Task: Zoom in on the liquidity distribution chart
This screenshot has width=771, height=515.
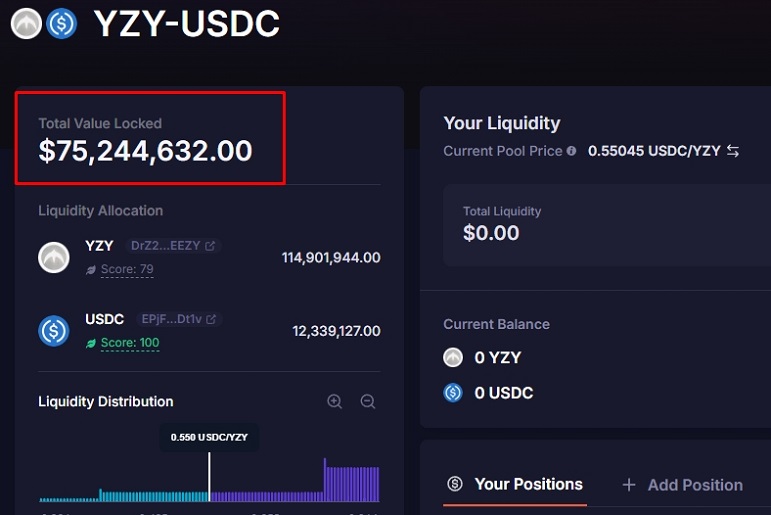Action: click(334, 401)
